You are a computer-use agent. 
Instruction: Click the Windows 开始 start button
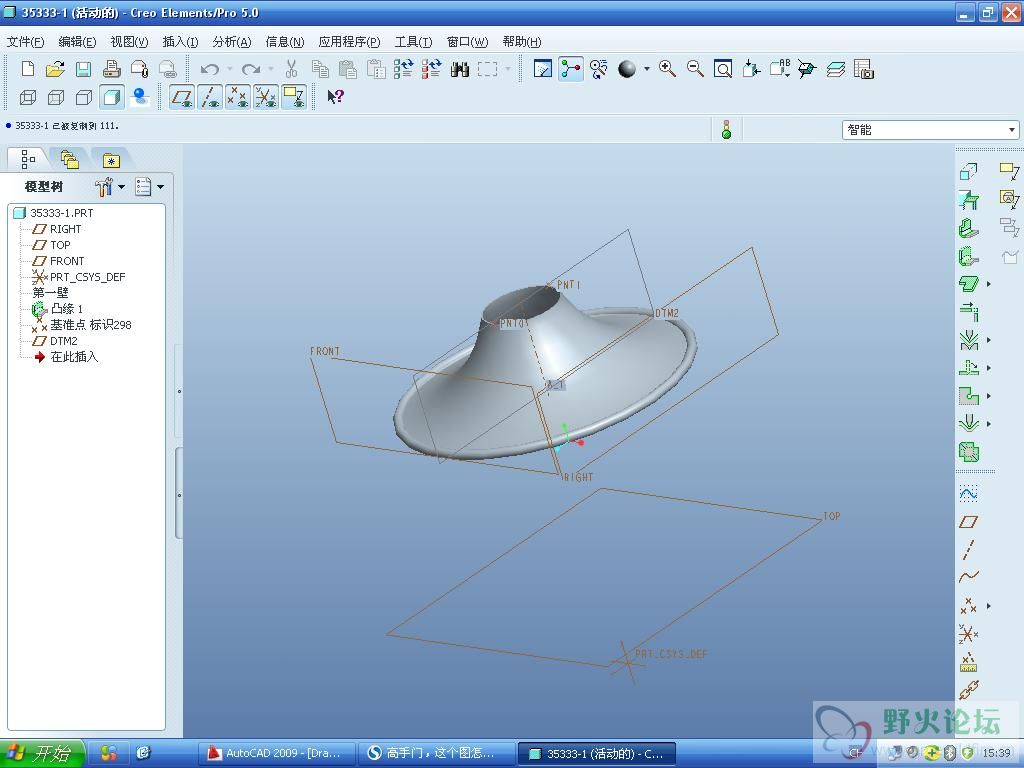coord(42,754)
